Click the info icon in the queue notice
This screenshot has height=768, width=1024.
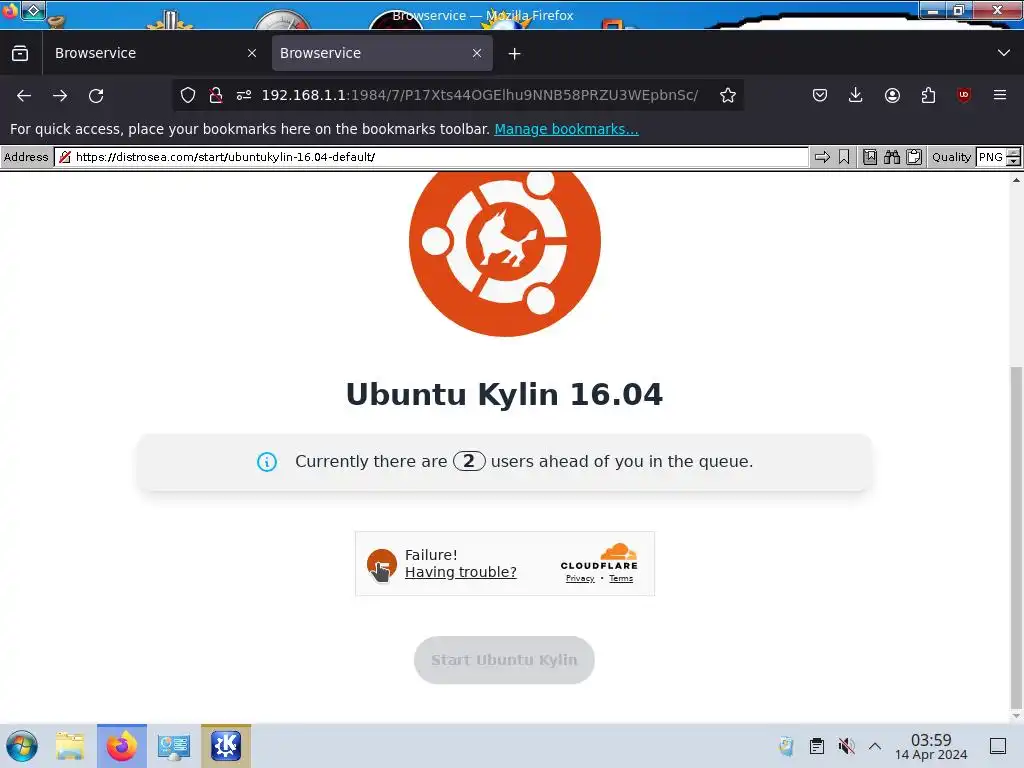(266, 462)
